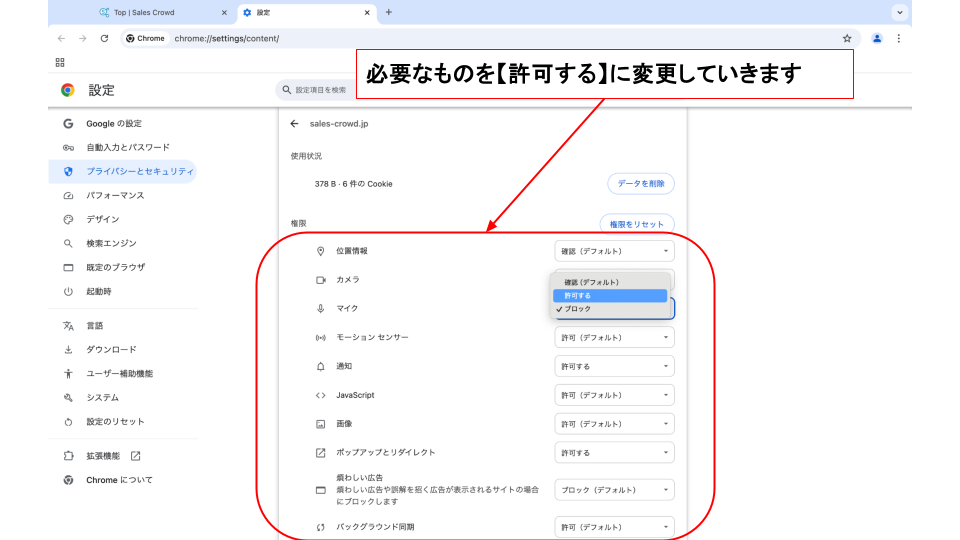Expand the 位置情報 permission dropdown

click(614, 251)
